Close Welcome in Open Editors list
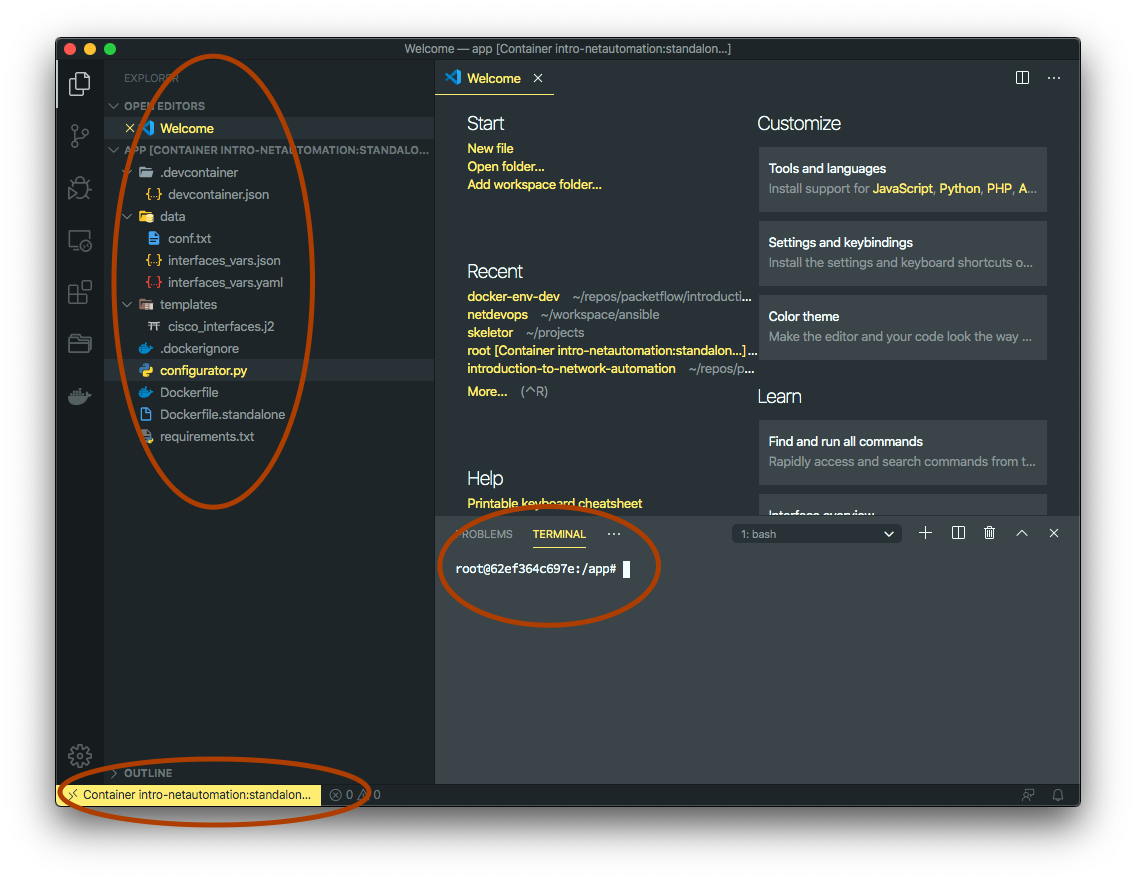 point(130,128)
